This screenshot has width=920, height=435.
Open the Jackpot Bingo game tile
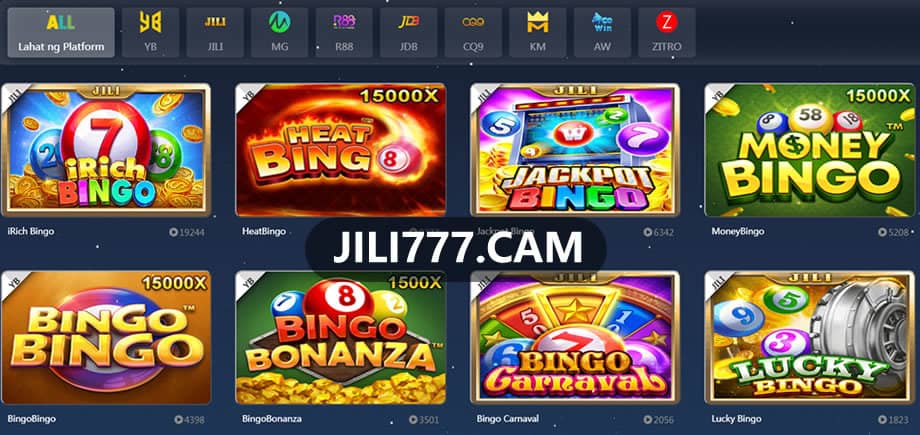click(x=575, y=150)
